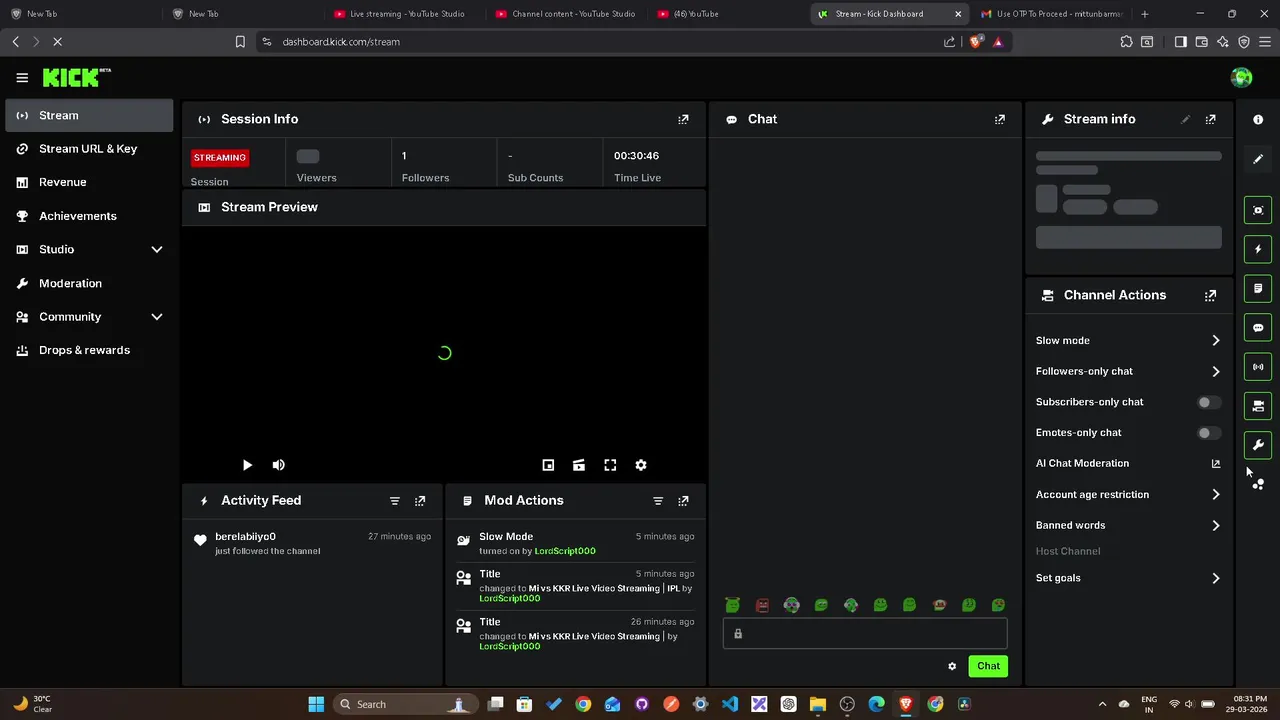
Task: Filter the Activity Feed
Action: tap(394, 501)
